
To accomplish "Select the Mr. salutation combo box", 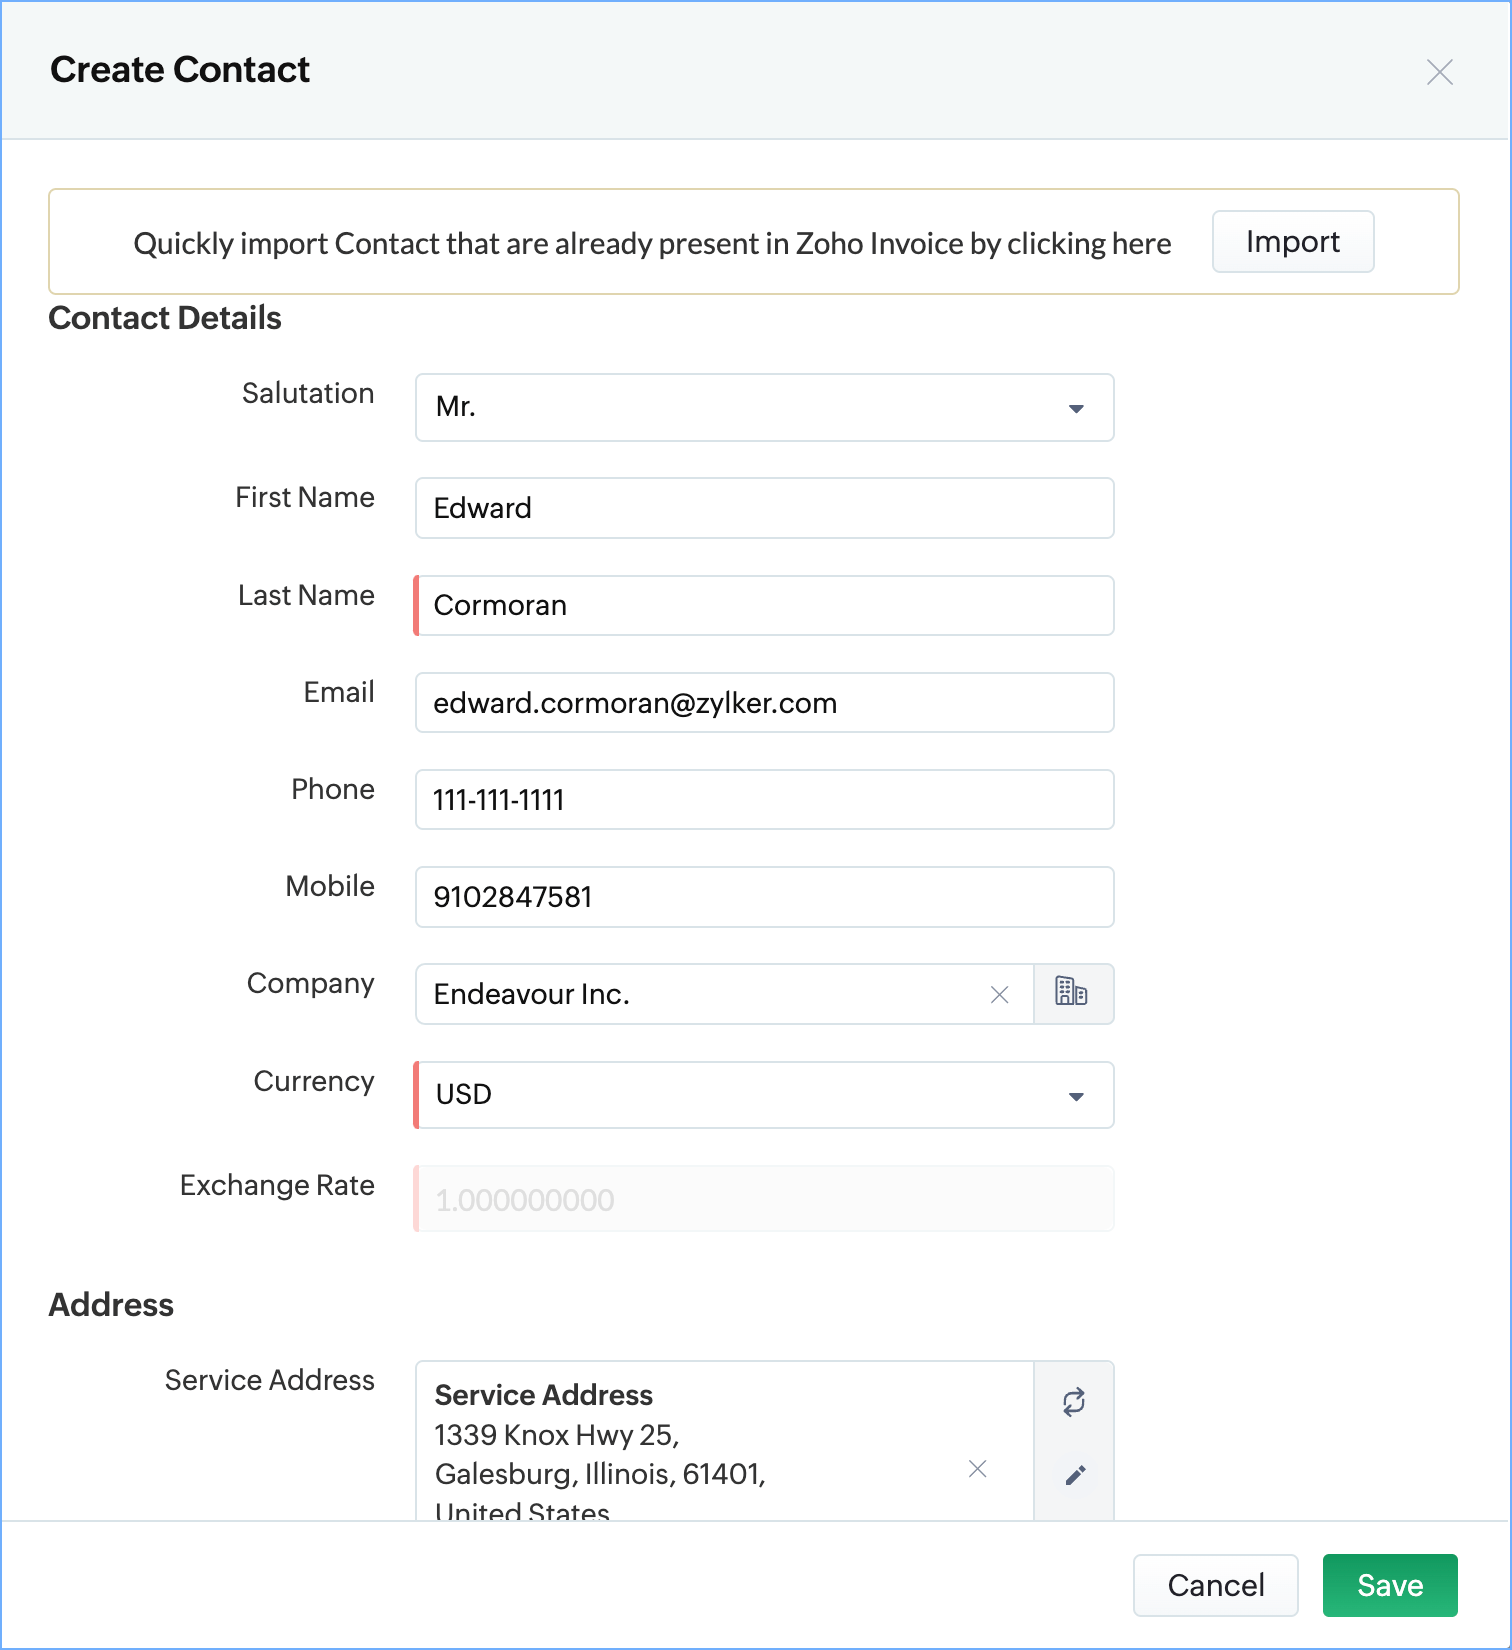I will (x=740, y=407).
